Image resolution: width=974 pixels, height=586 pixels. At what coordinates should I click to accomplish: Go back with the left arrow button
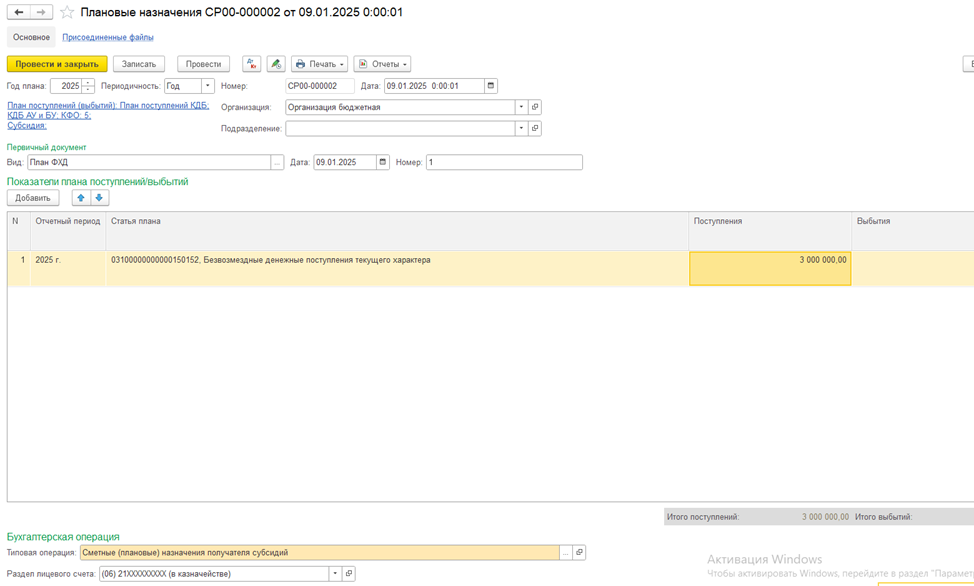(x=19, y=12)
